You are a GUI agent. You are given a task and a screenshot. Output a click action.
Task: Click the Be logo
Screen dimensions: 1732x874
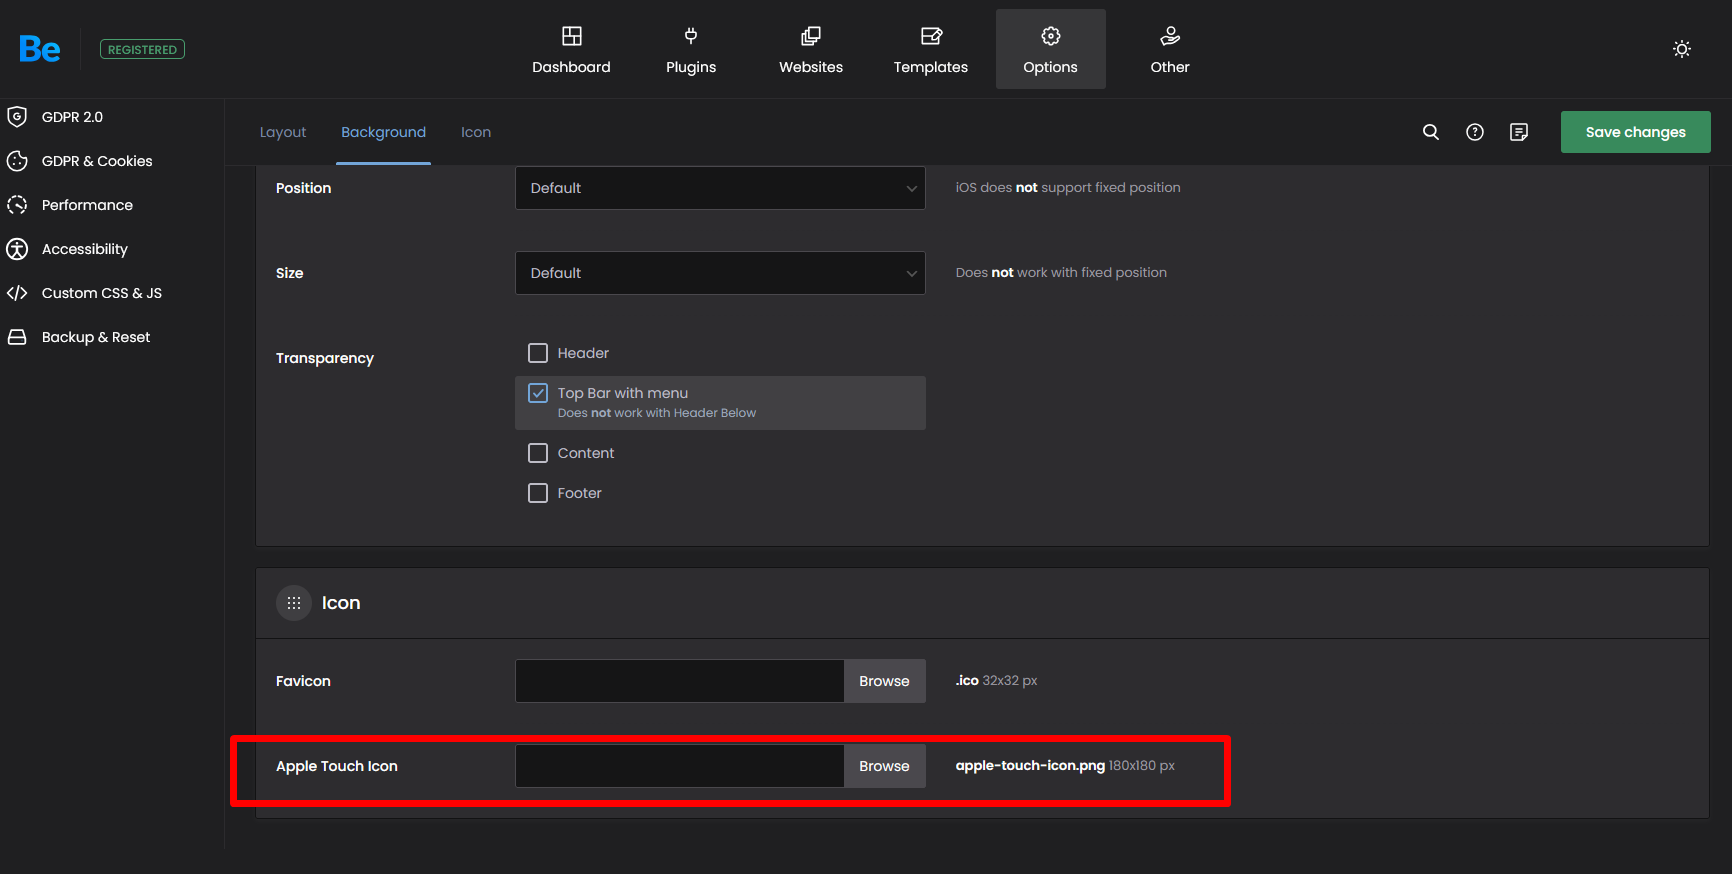40,49
